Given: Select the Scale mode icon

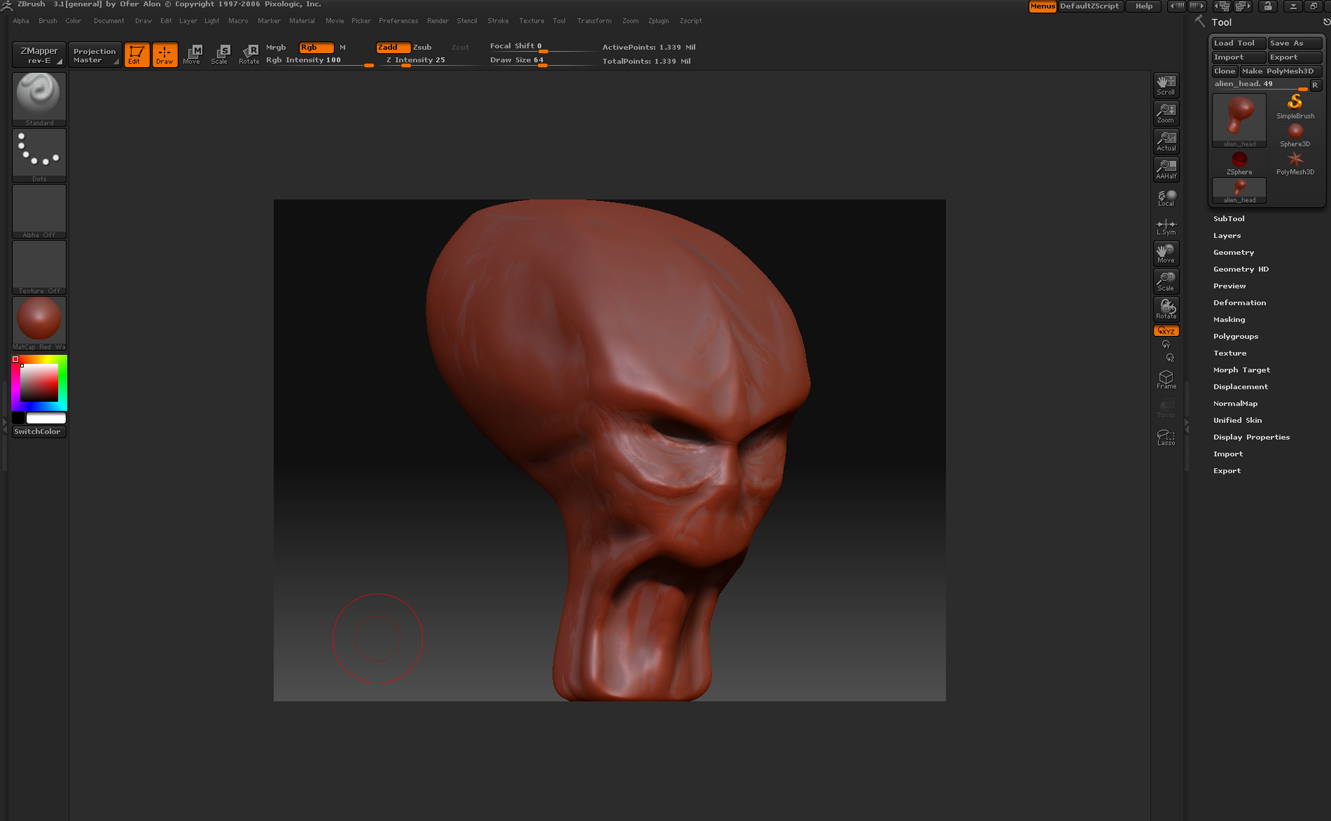Looking at the screenshot, I should pos(219,54).
